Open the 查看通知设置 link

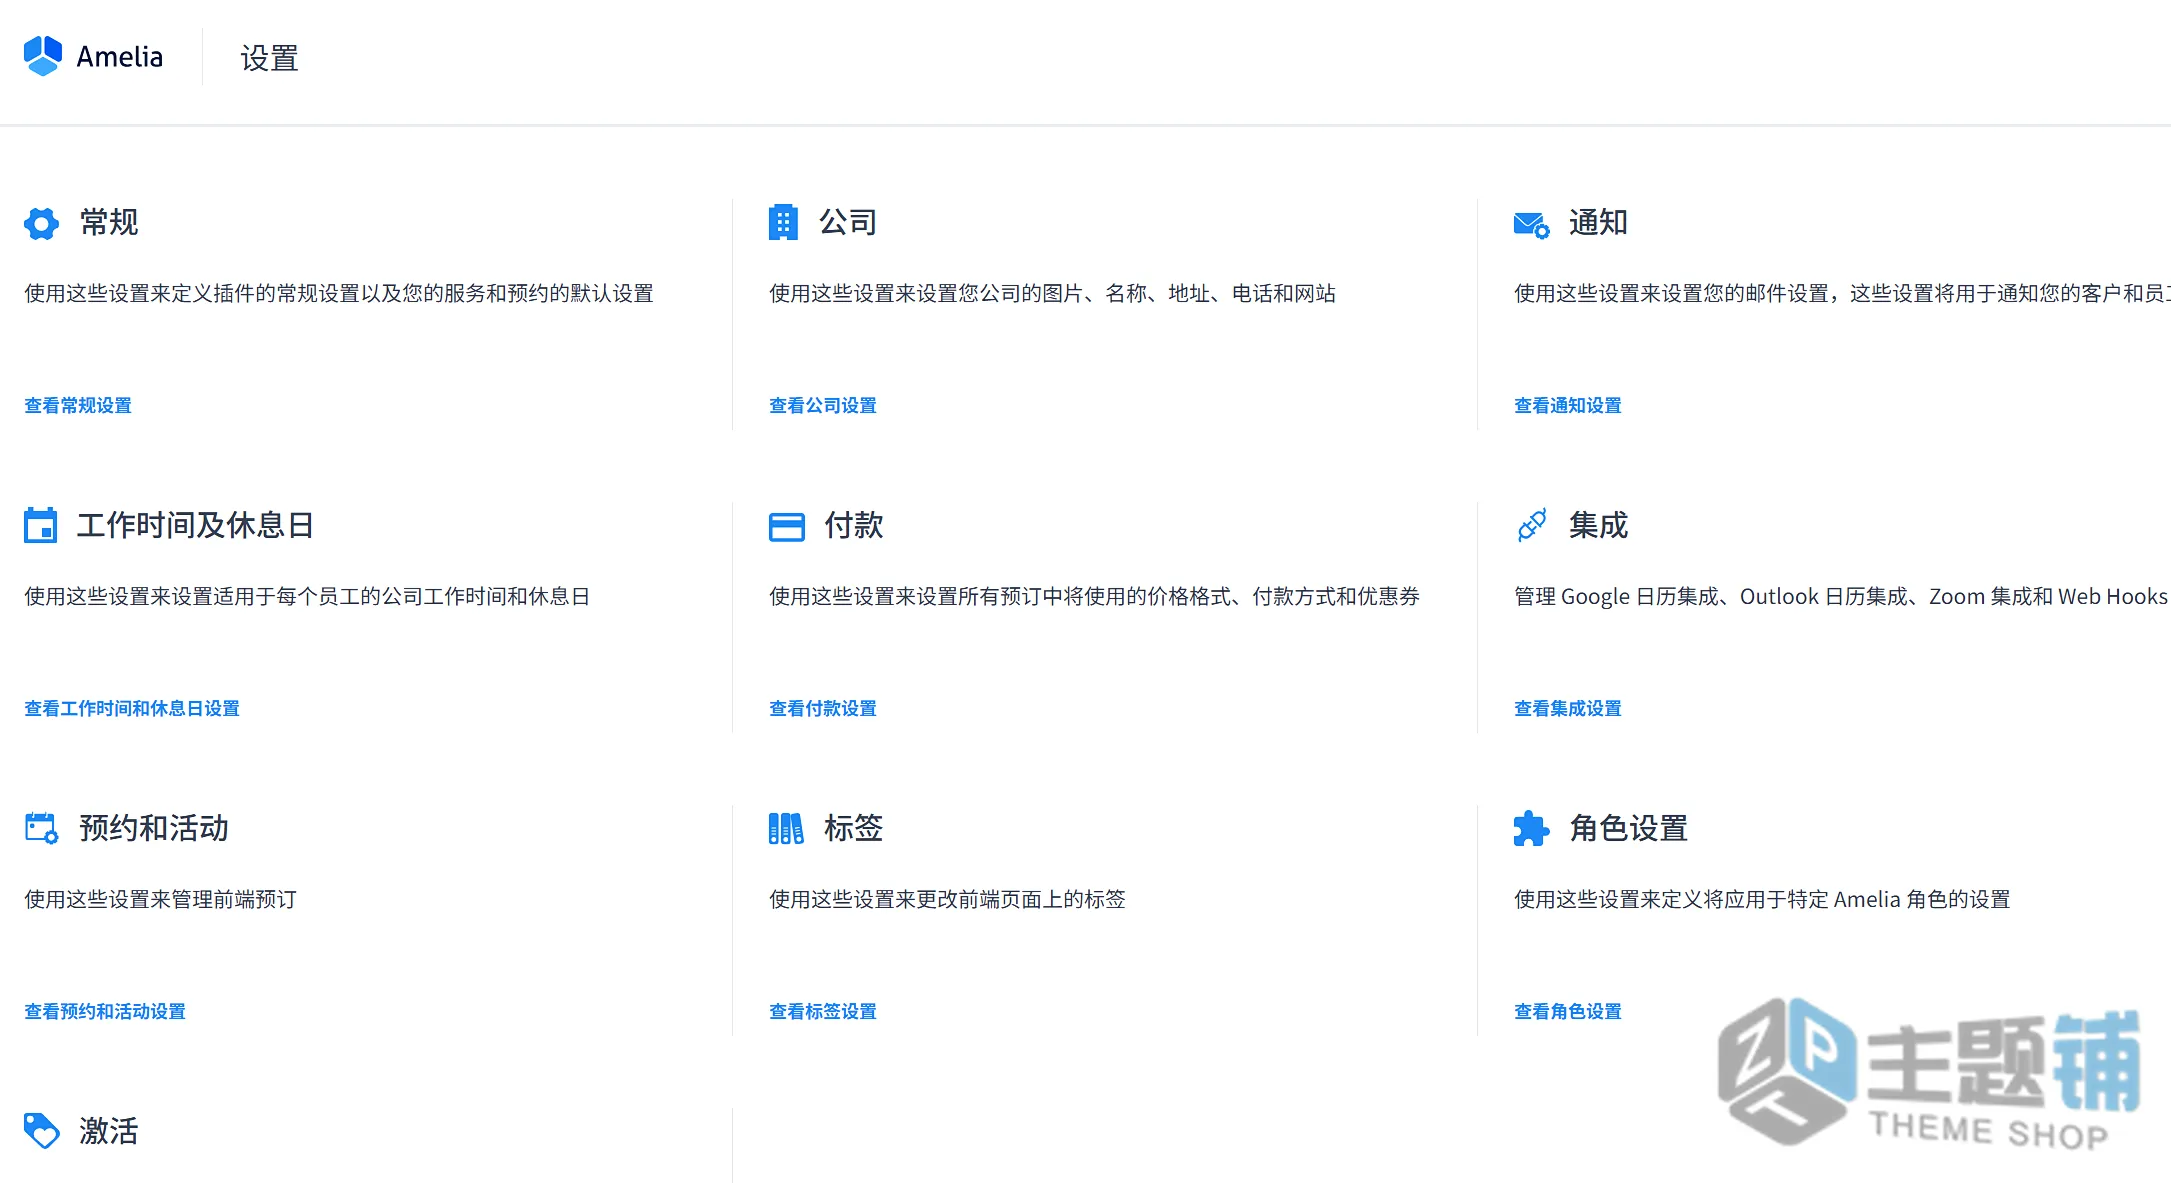[x=1567, y=405]
